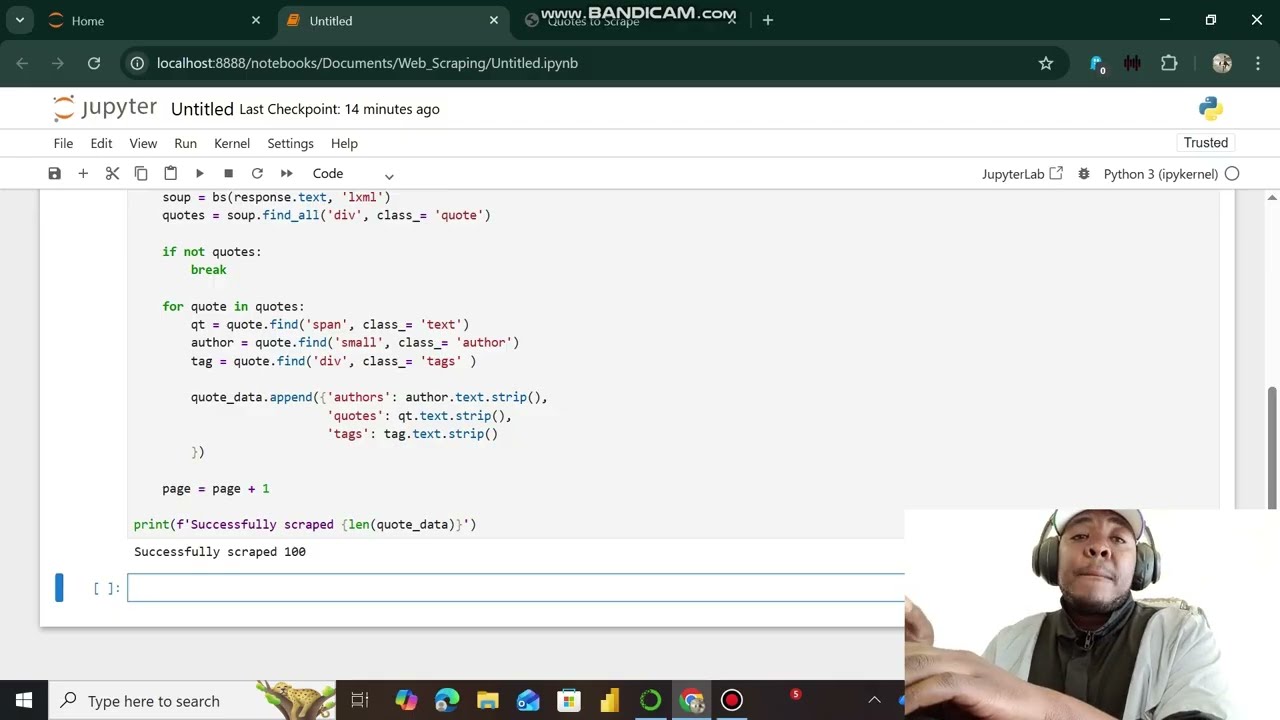
Task: Click the Jupyter logo
Action: pos(105,108)
